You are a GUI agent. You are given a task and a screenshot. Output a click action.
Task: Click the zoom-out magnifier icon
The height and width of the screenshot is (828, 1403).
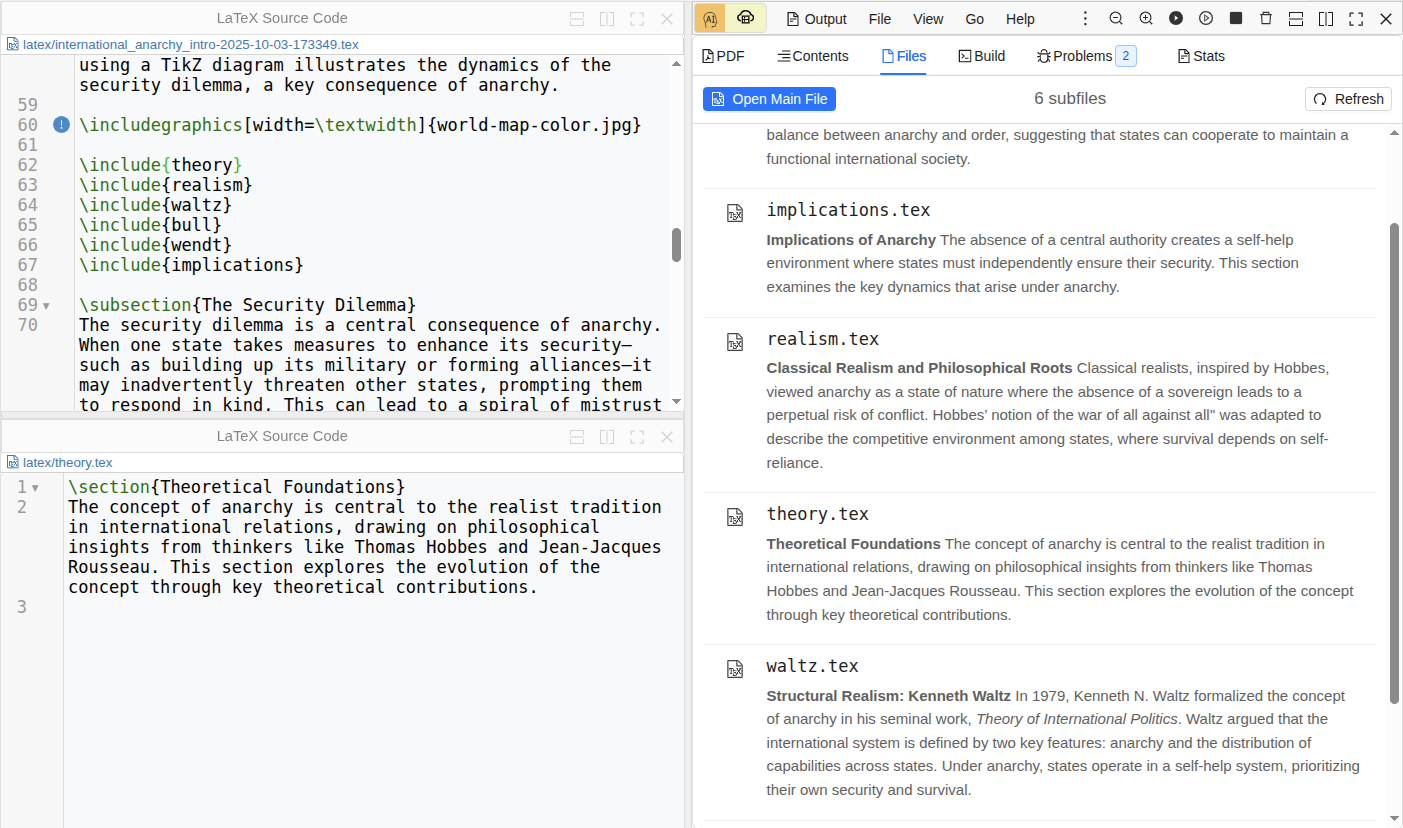(x=1116, y=18)
